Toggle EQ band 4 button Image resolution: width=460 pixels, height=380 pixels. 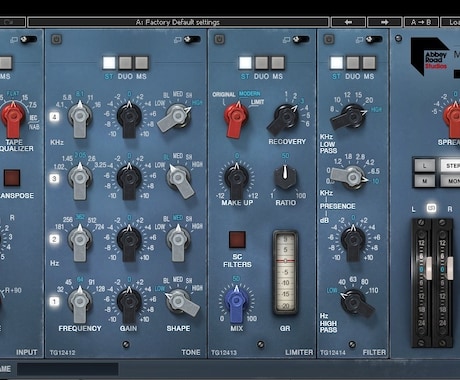pos(54,117)
